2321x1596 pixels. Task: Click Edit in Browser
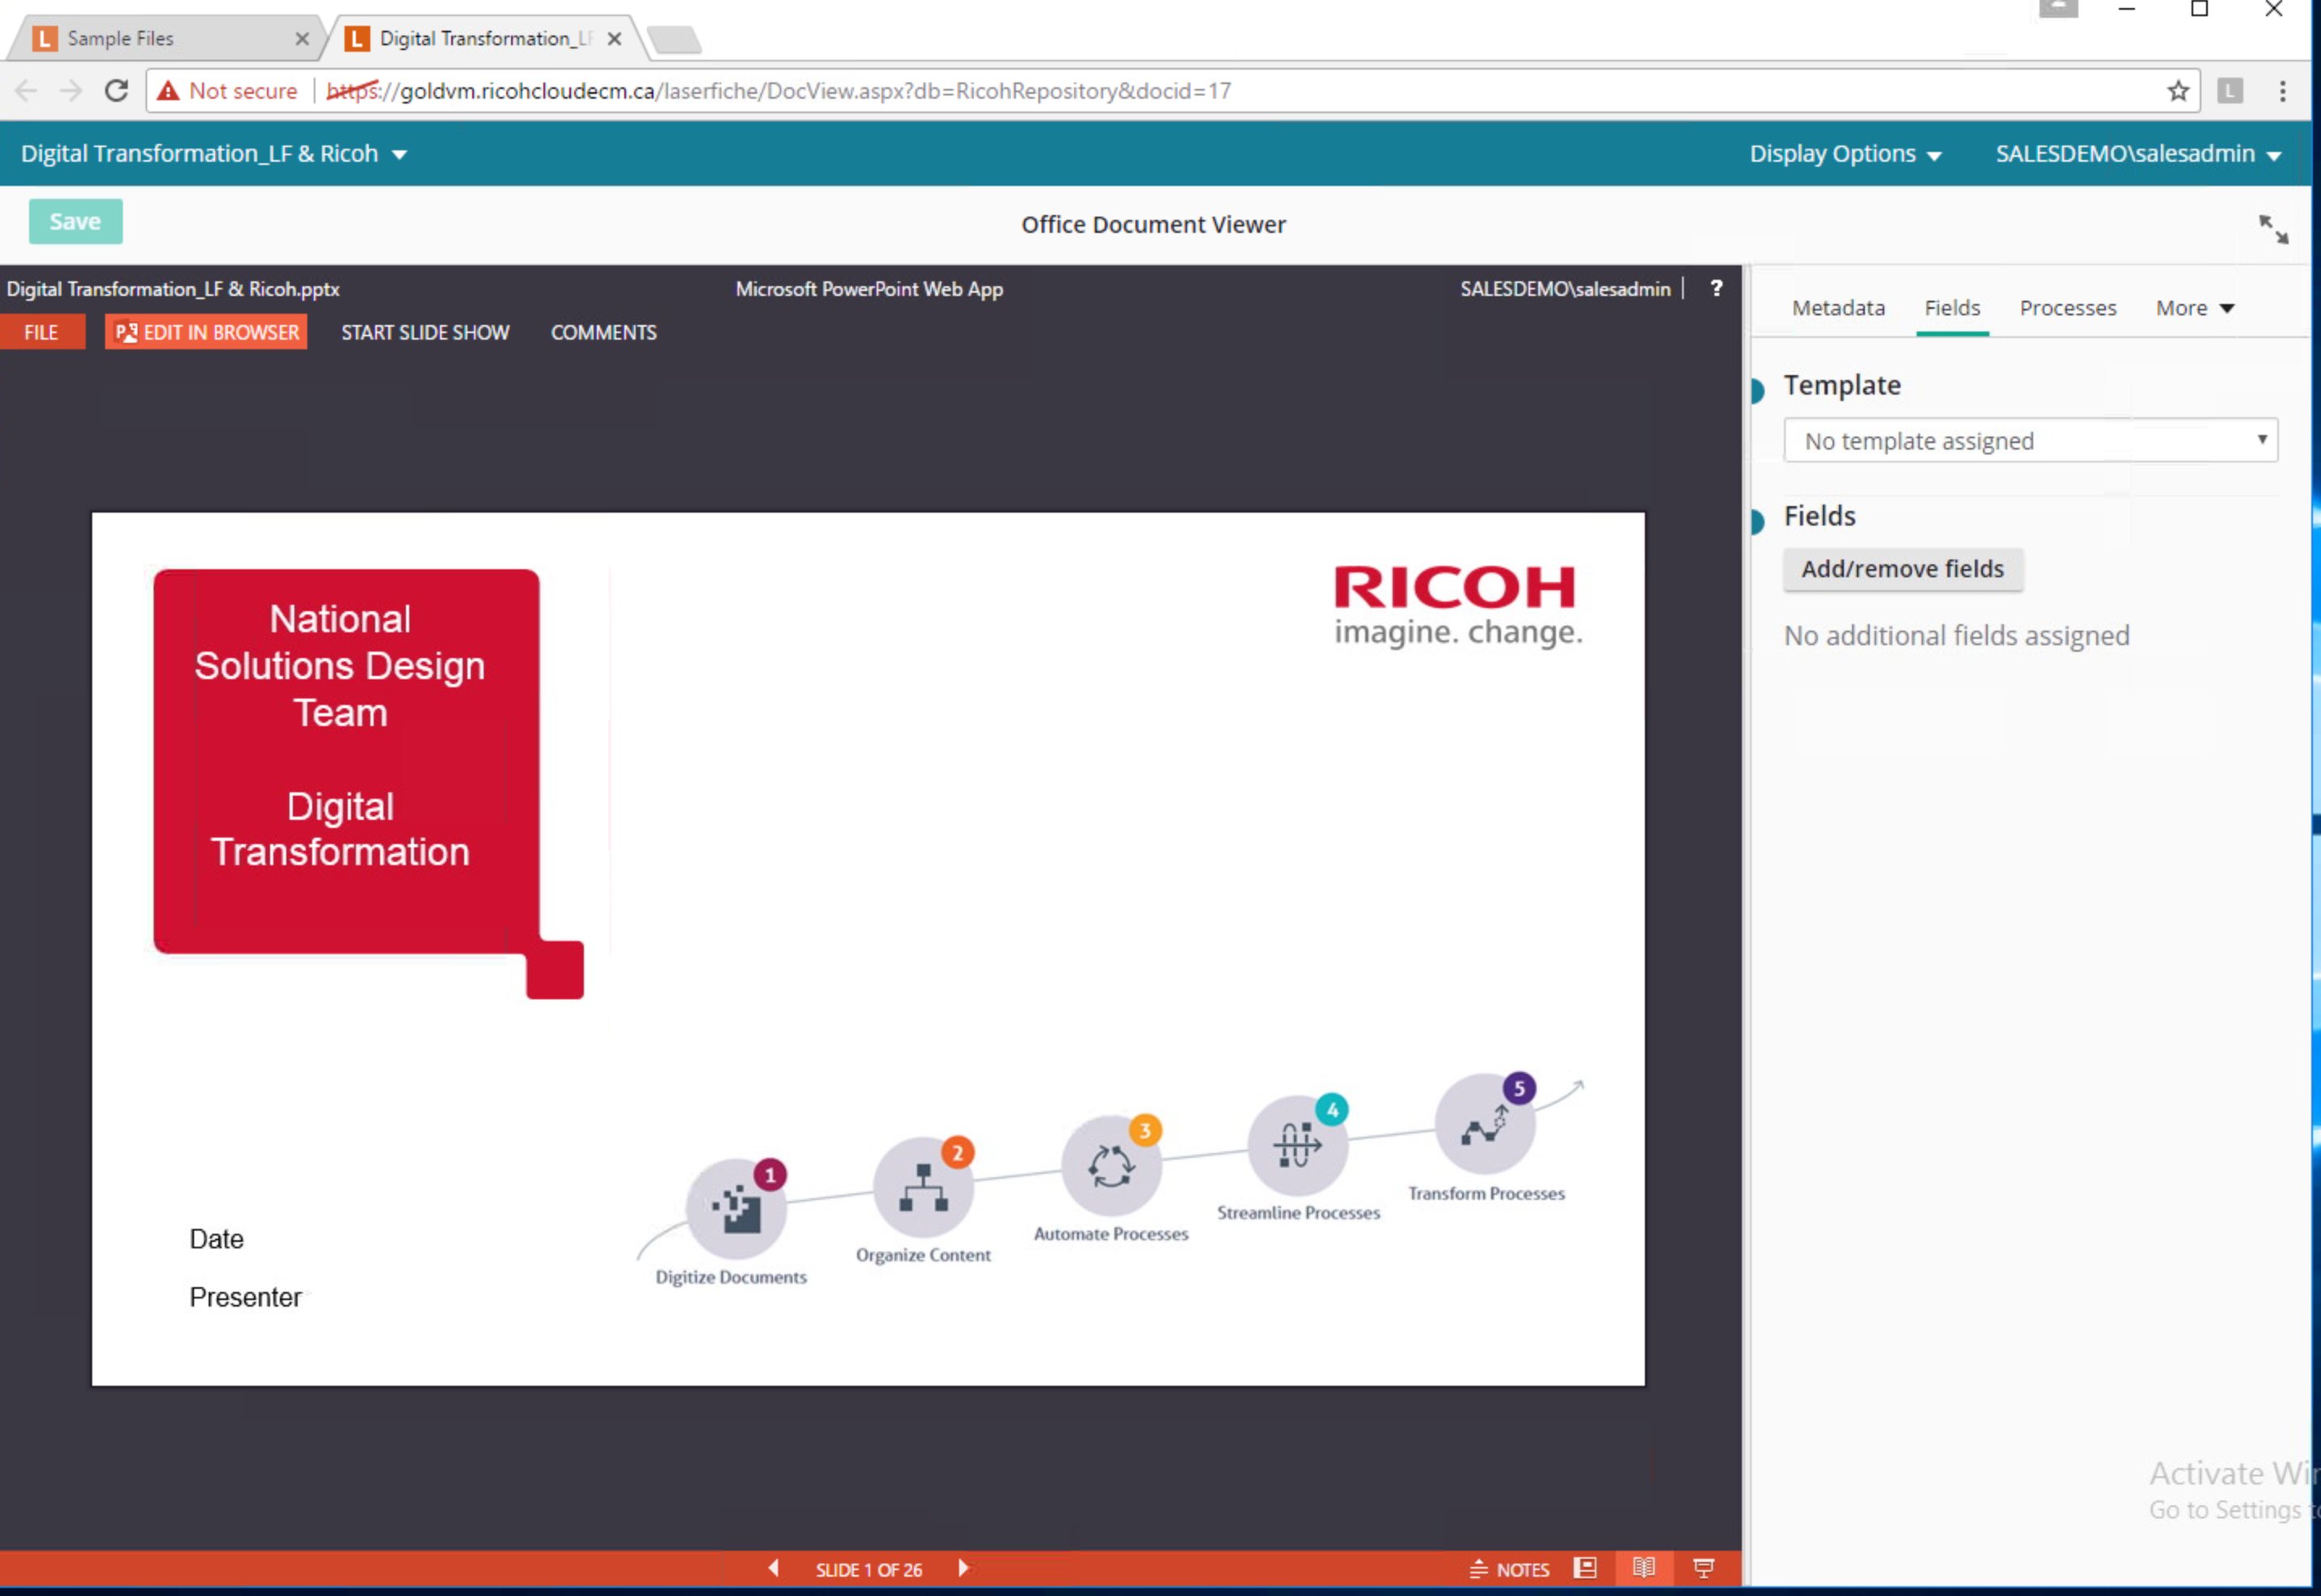(206, 332)
